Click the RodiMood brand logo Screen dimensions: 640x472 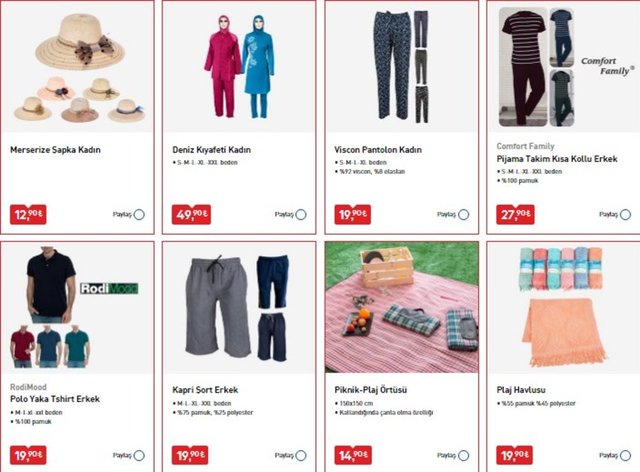tap(109, 289)
